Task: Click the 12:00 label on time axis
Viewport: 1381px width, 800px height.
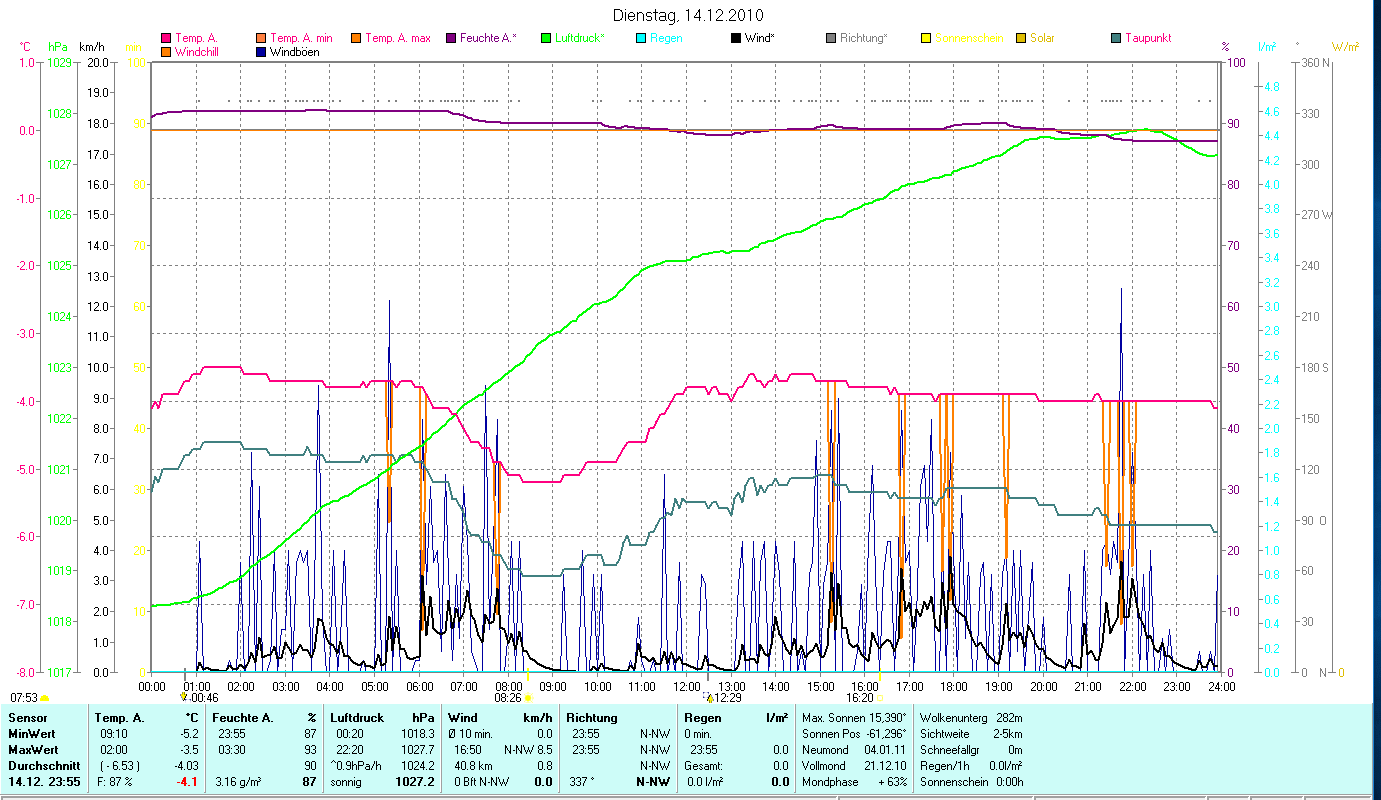Action: [x=687, y=686]
